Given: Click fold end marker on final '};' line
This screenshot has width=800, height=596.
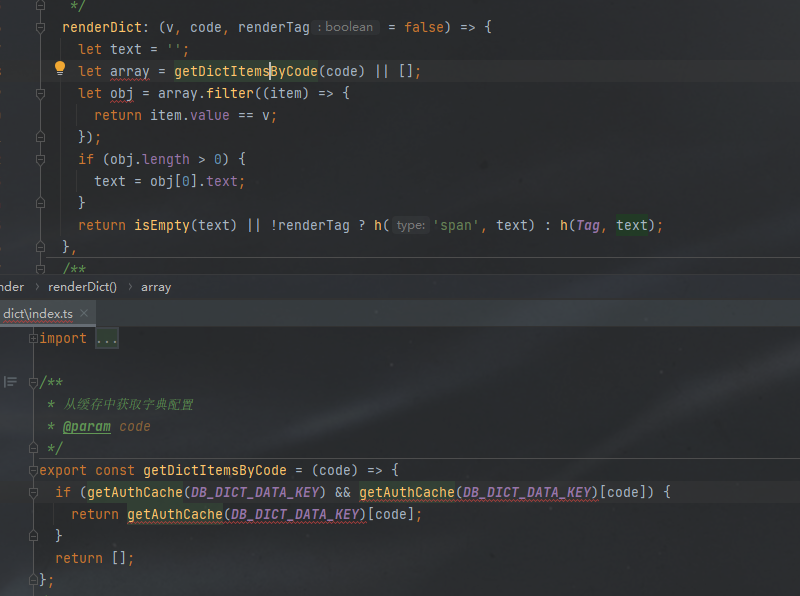Looking at the screenshot, I should coord(33,580).
